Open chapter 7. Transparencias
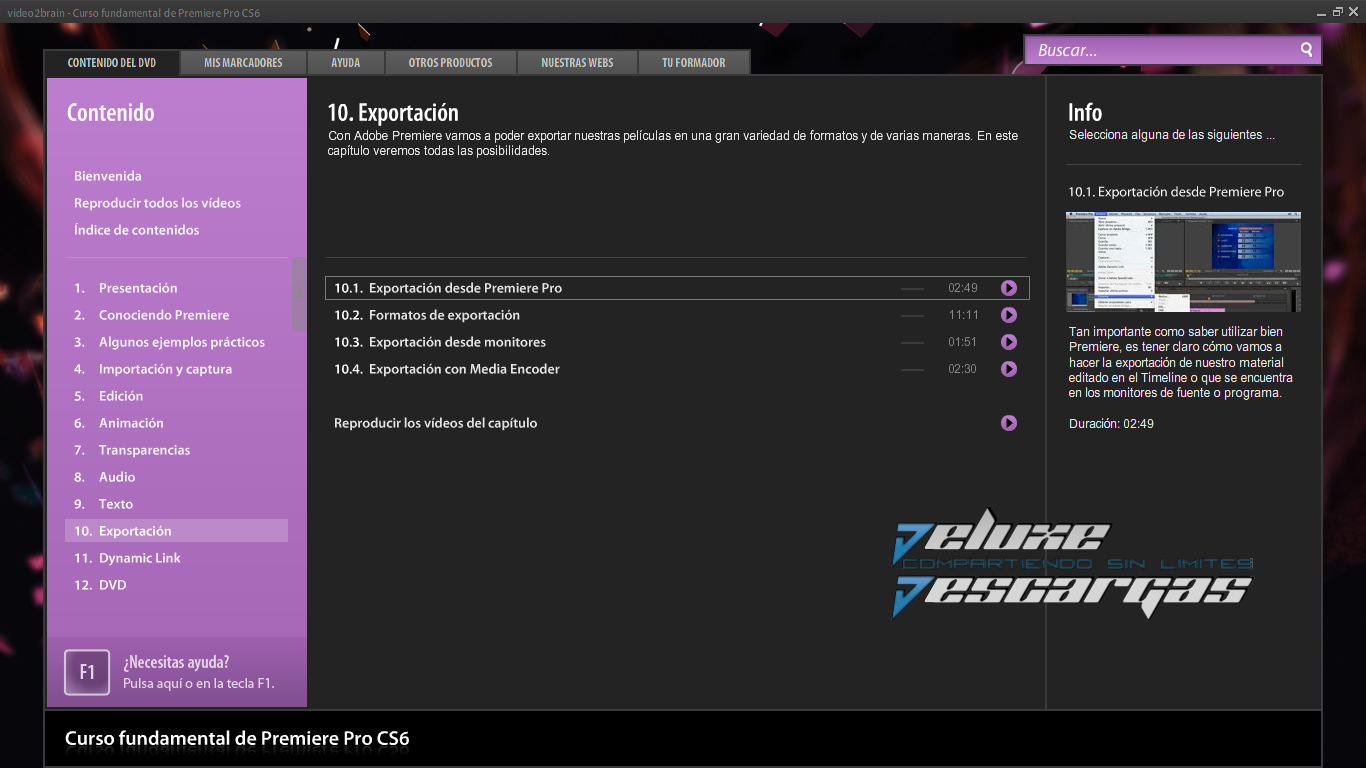The image size is (1366, 768). 132,450
